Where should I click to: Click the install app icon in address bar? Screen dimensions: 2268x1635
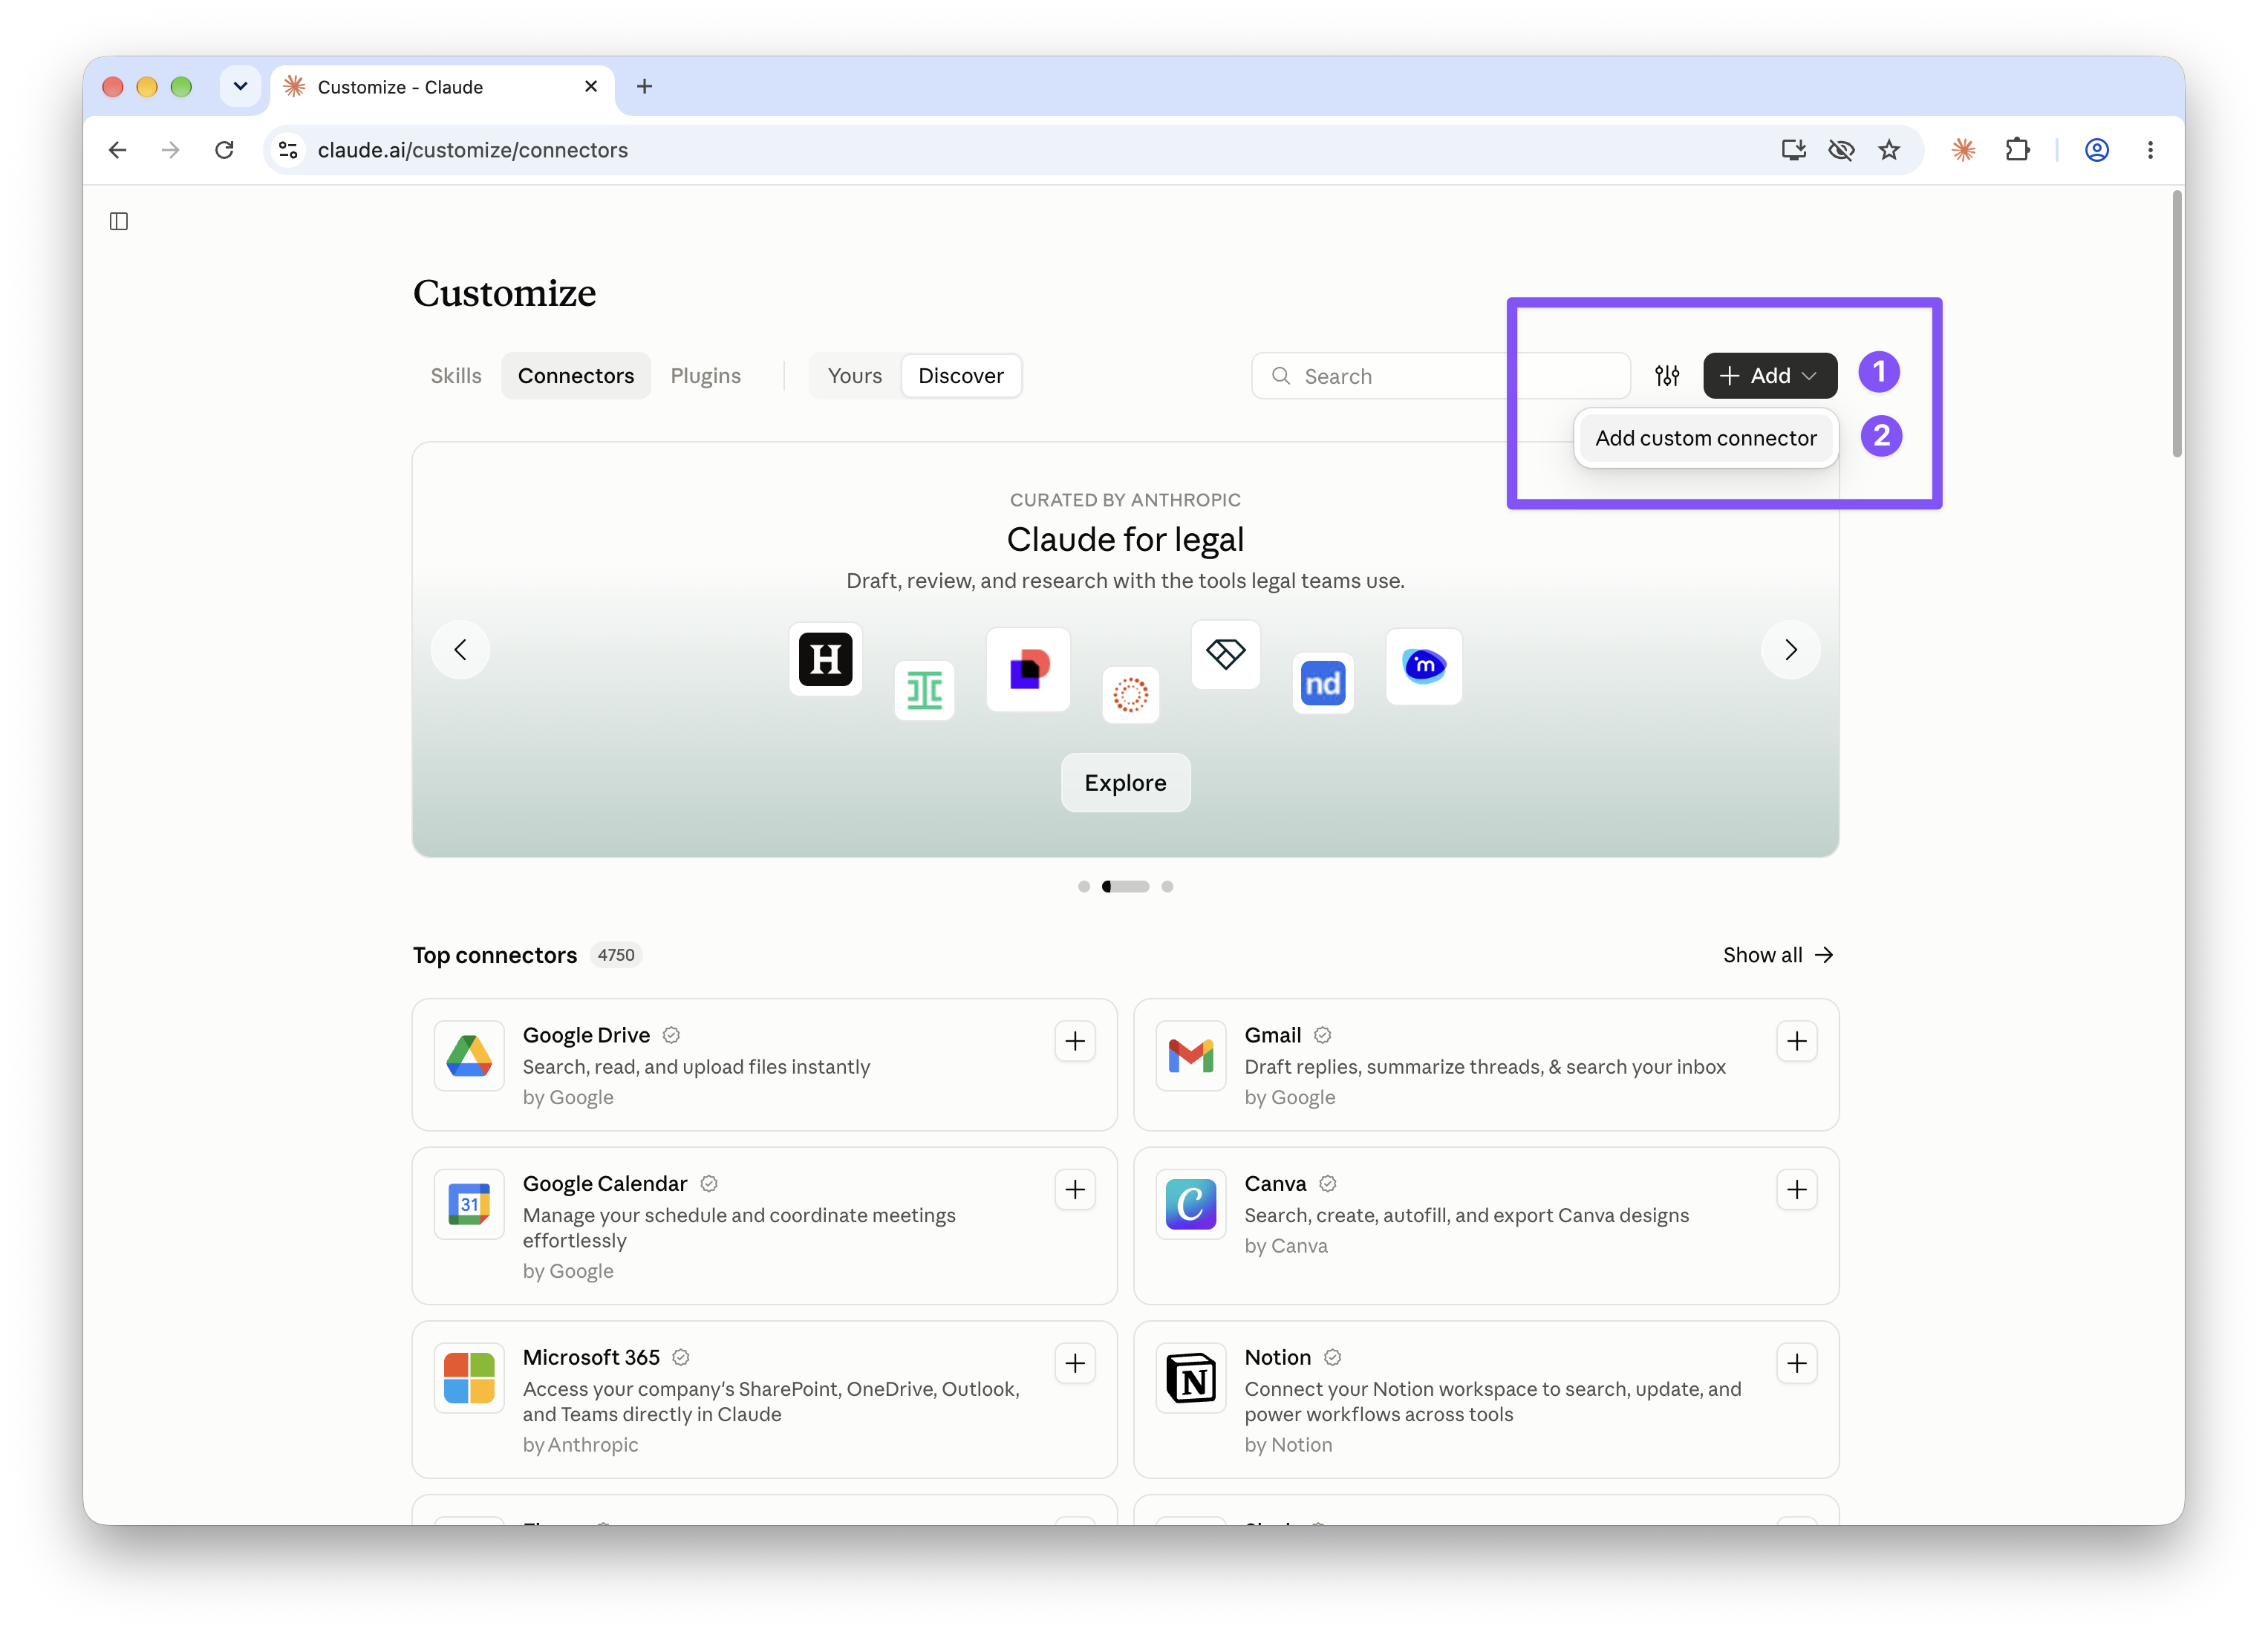[1793, 150]
